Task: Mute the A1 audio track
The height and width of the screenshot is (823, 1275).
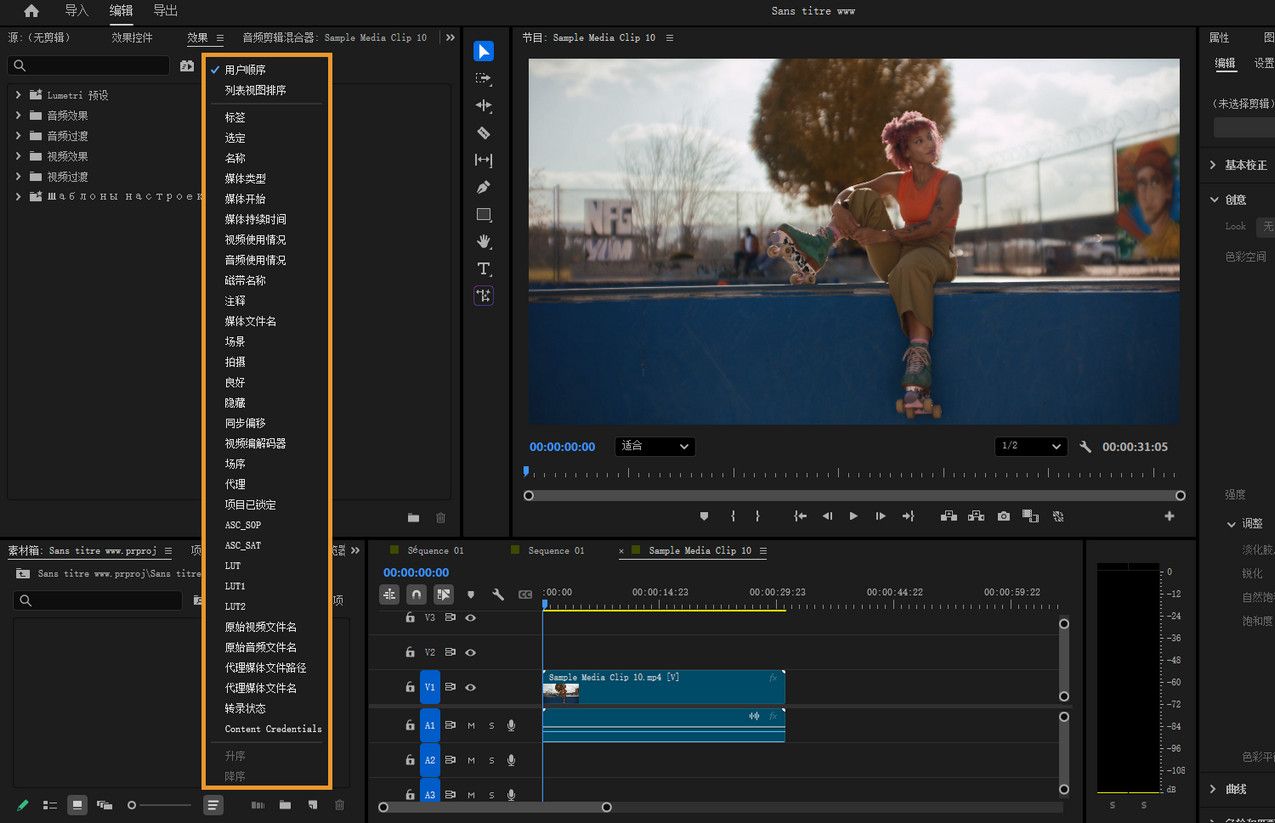Action: (471, 725)
